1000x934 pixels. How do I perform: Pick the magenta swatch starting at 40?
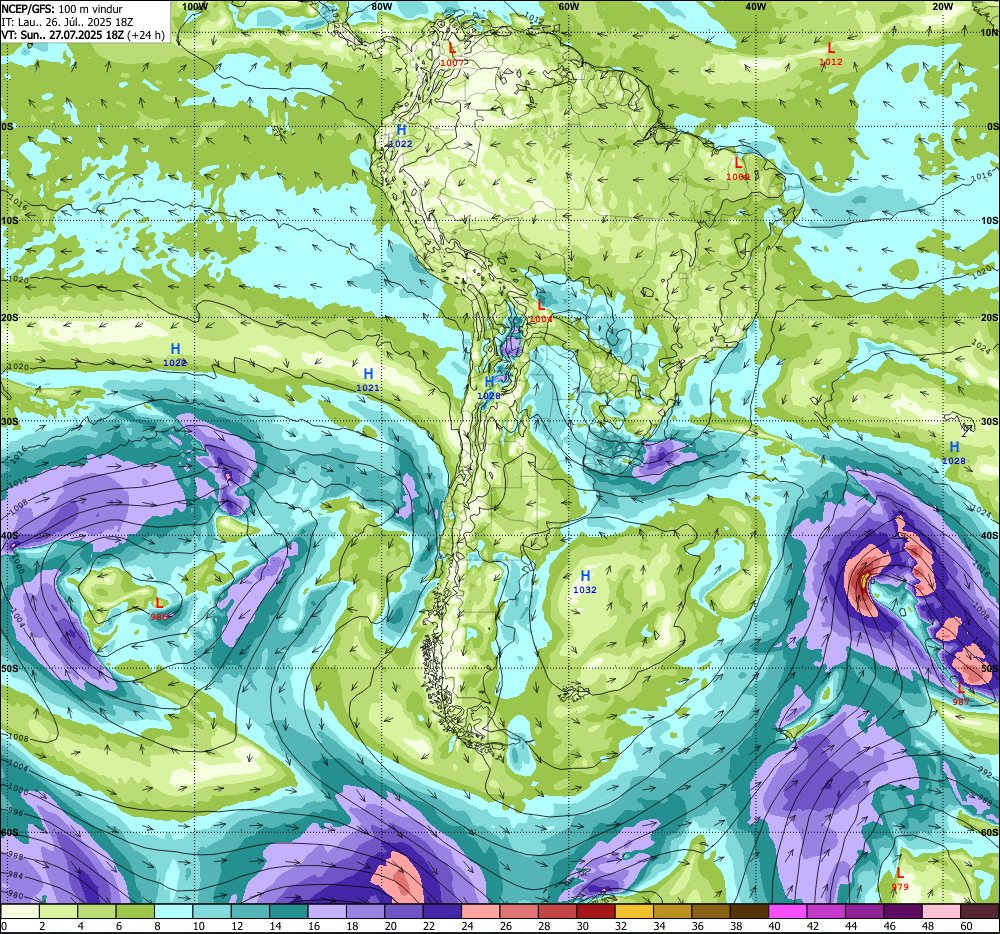click(x=788, y=912)
